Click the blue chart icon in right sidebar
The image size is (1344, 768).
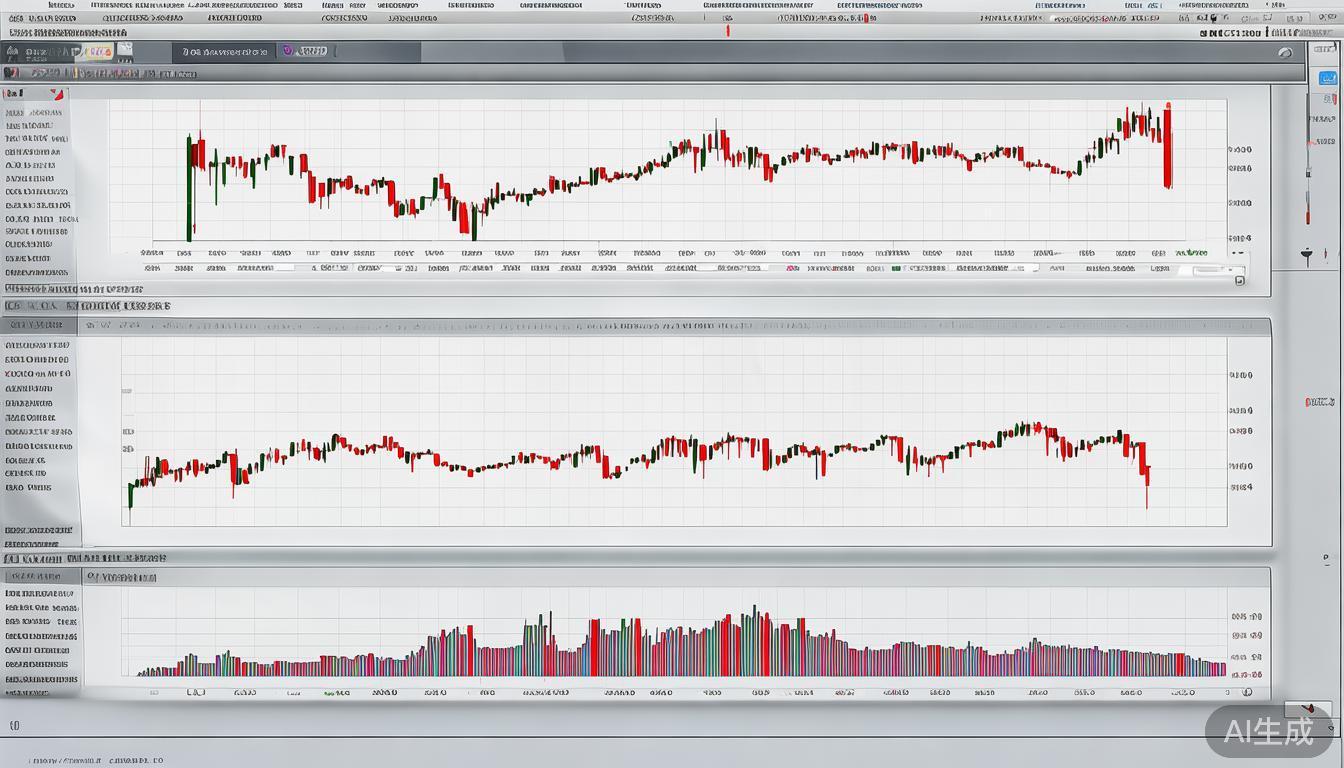[1327, 78]
